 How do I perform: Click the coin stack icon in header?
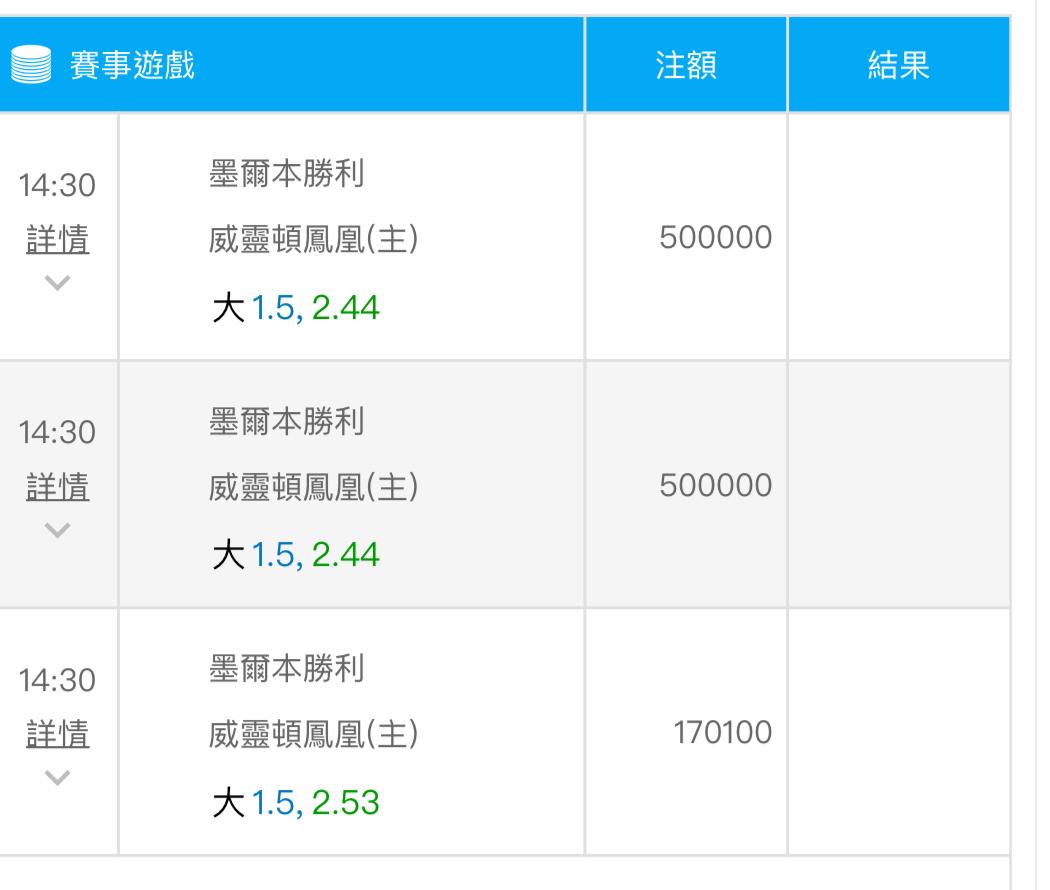[x=31, y=64]
